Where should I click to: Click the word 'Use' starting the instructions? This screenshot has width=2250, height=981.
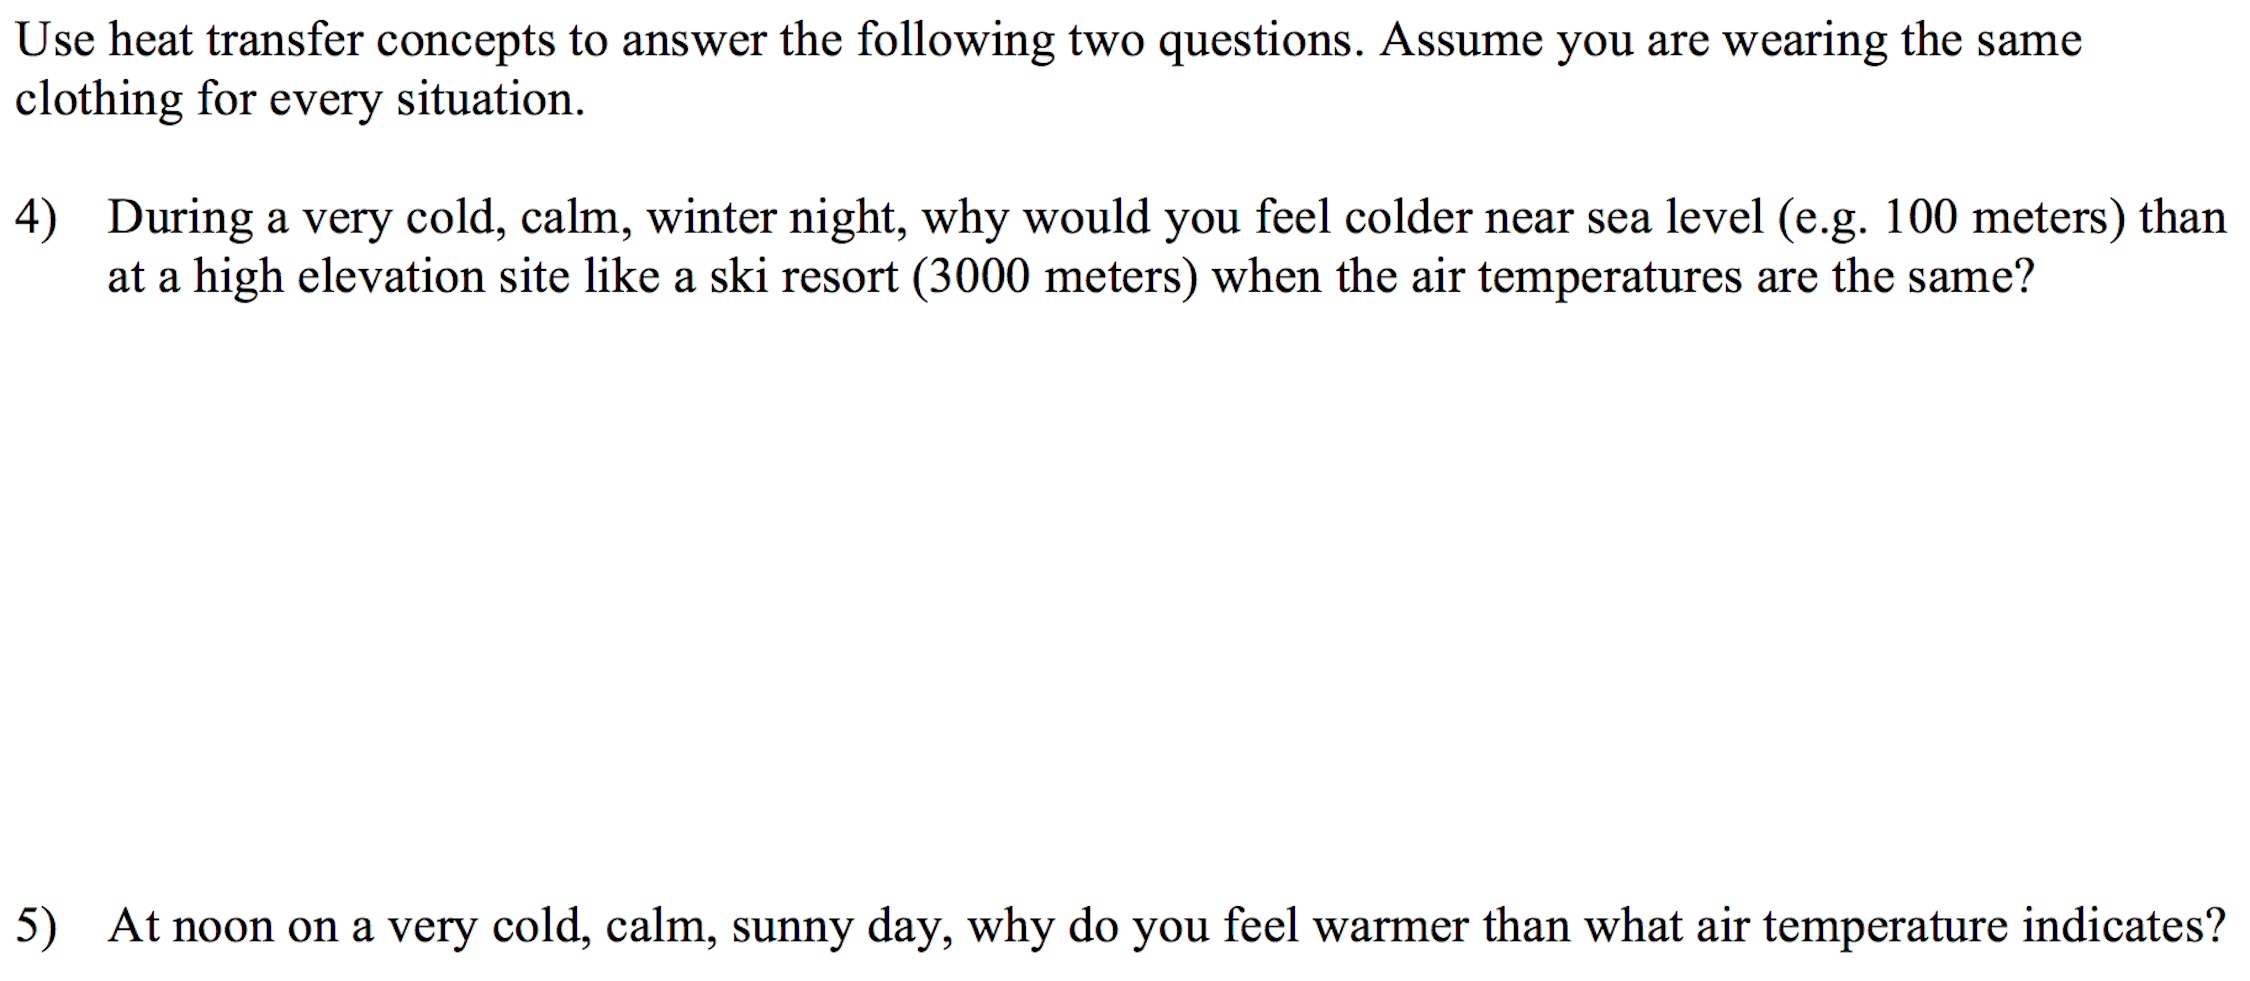coord(56,41)
